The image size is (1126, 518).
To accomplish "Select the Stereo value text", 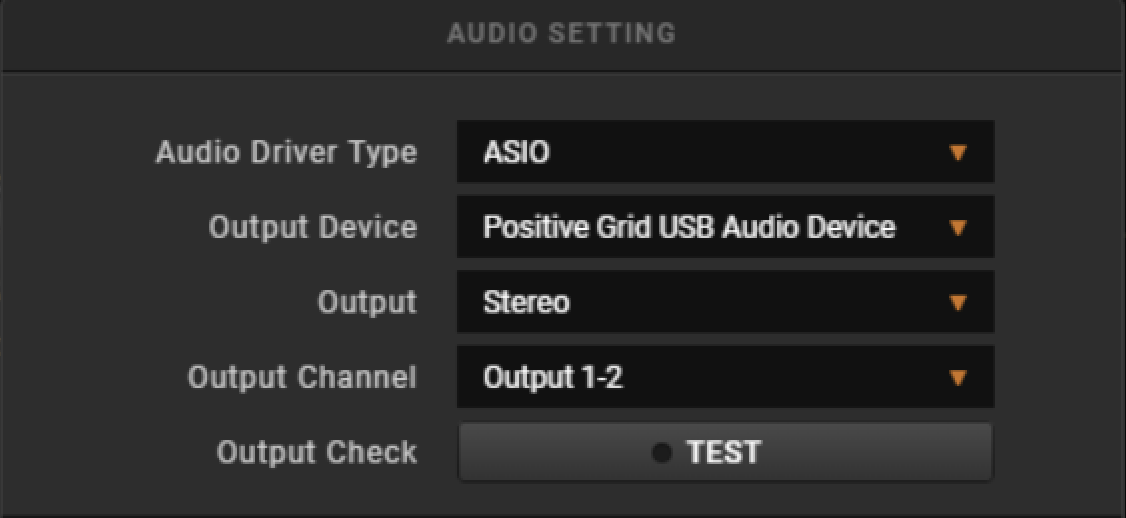I will coord(526,302).
